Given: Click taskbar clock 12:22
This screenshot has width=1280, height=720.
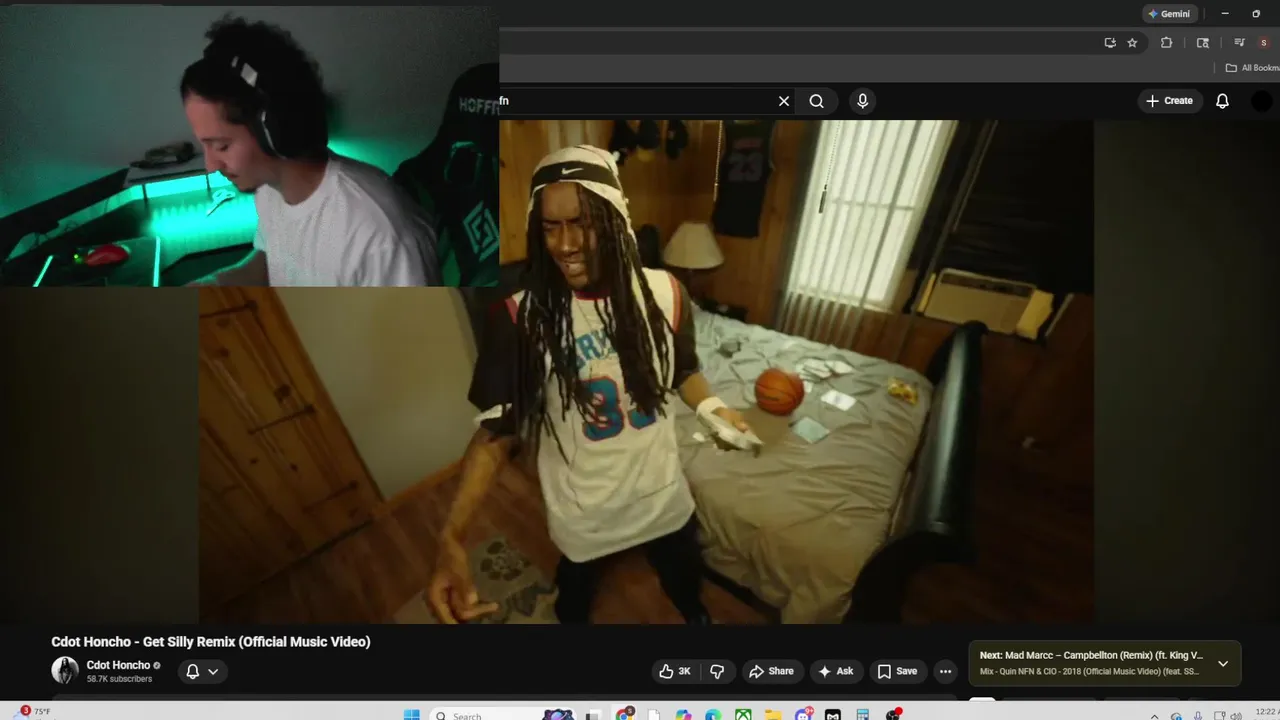Looking at the screenshot, I should pyautogui.click(x=1266, y=713).
